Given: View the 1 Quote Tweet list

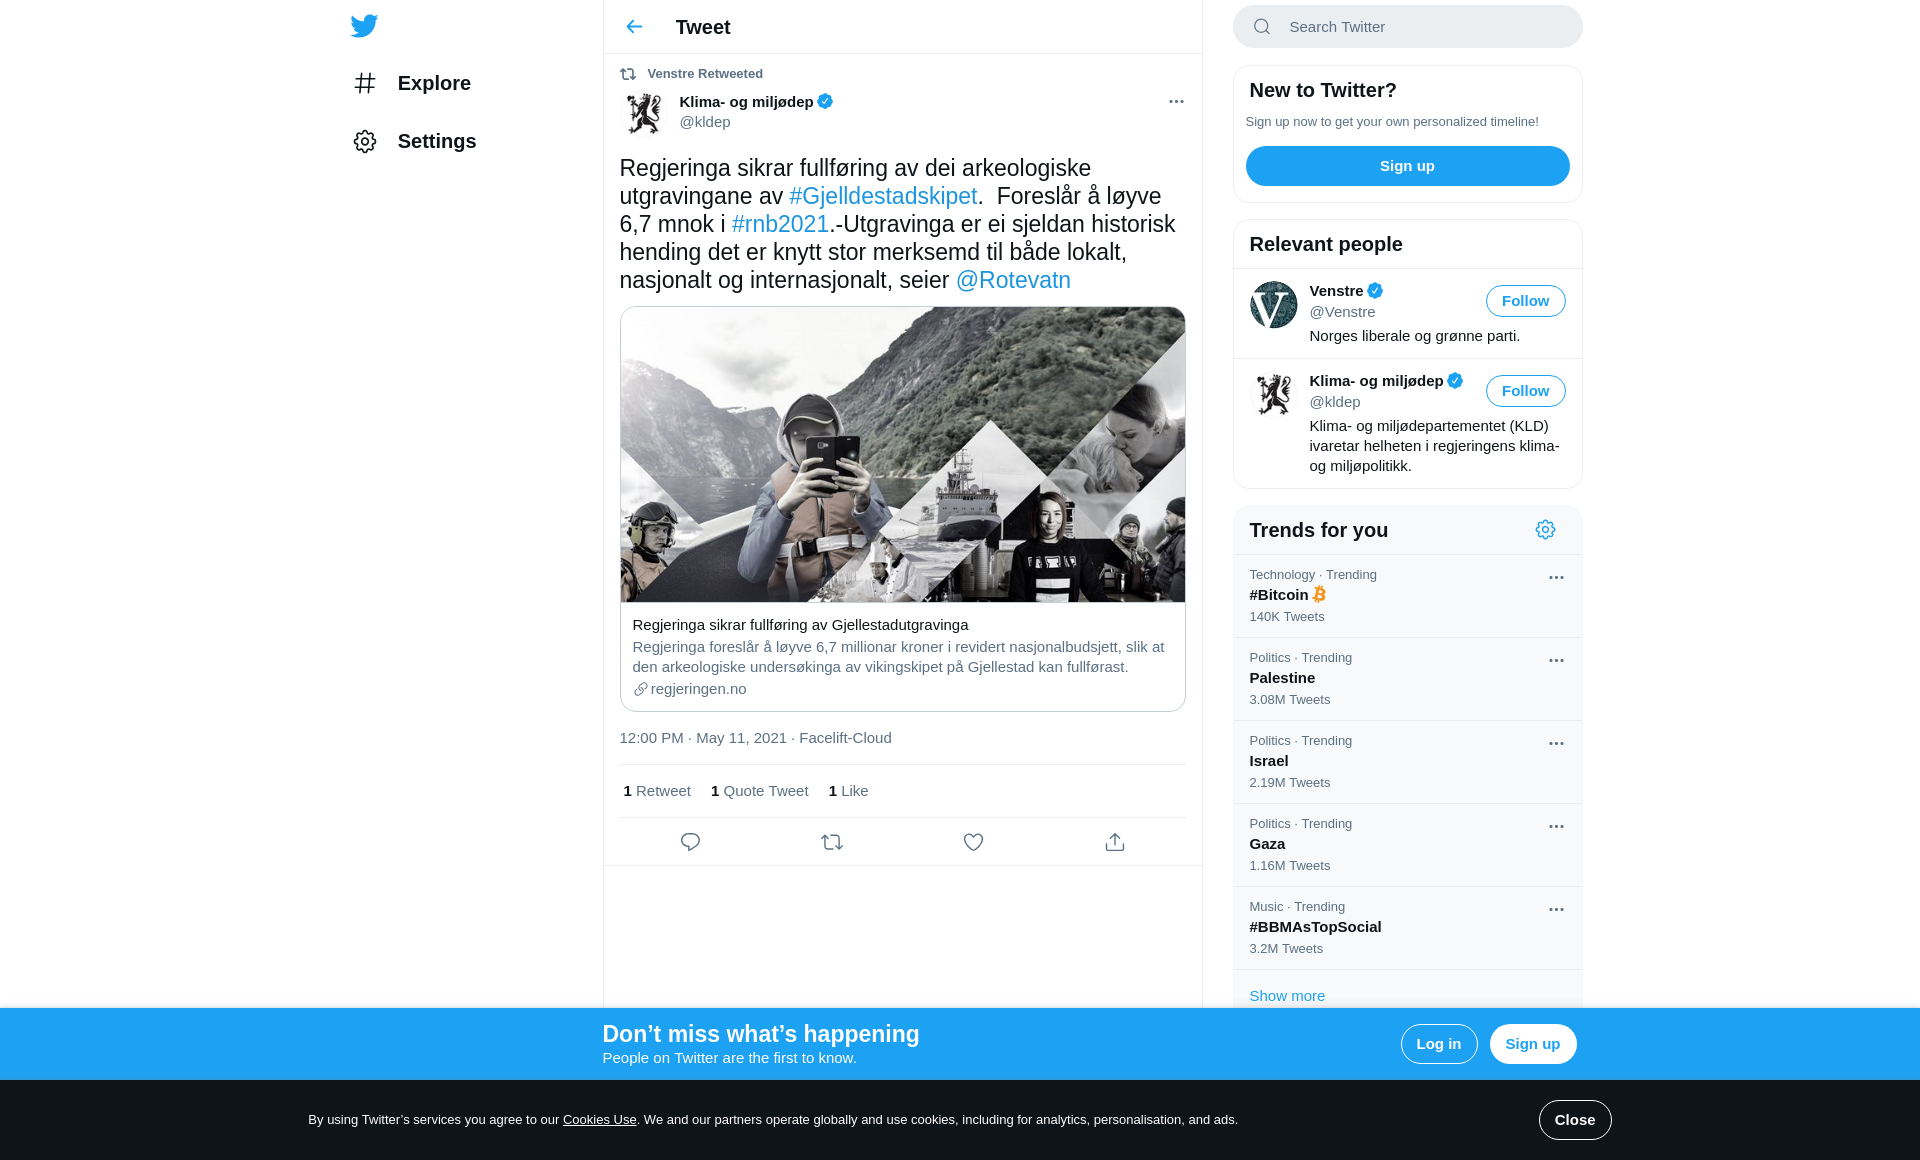Looking at the screenshot, I should [x=759, y=791].
